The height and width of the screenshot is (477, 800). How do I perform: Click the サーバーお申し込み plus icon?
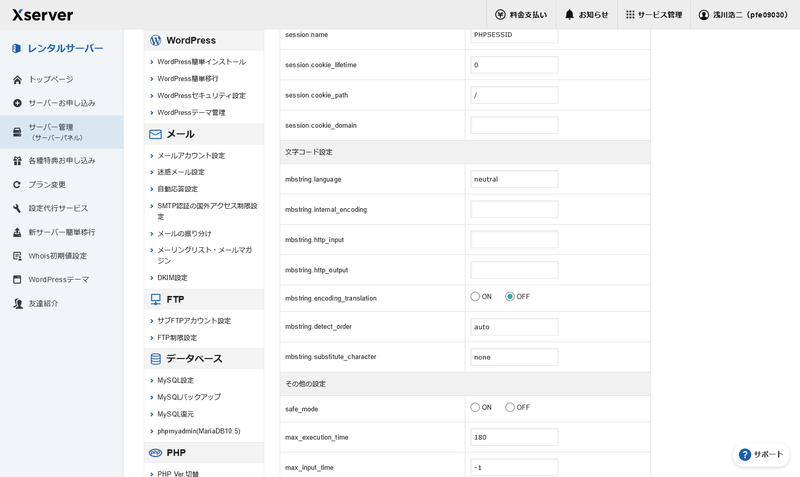(17, 103)
